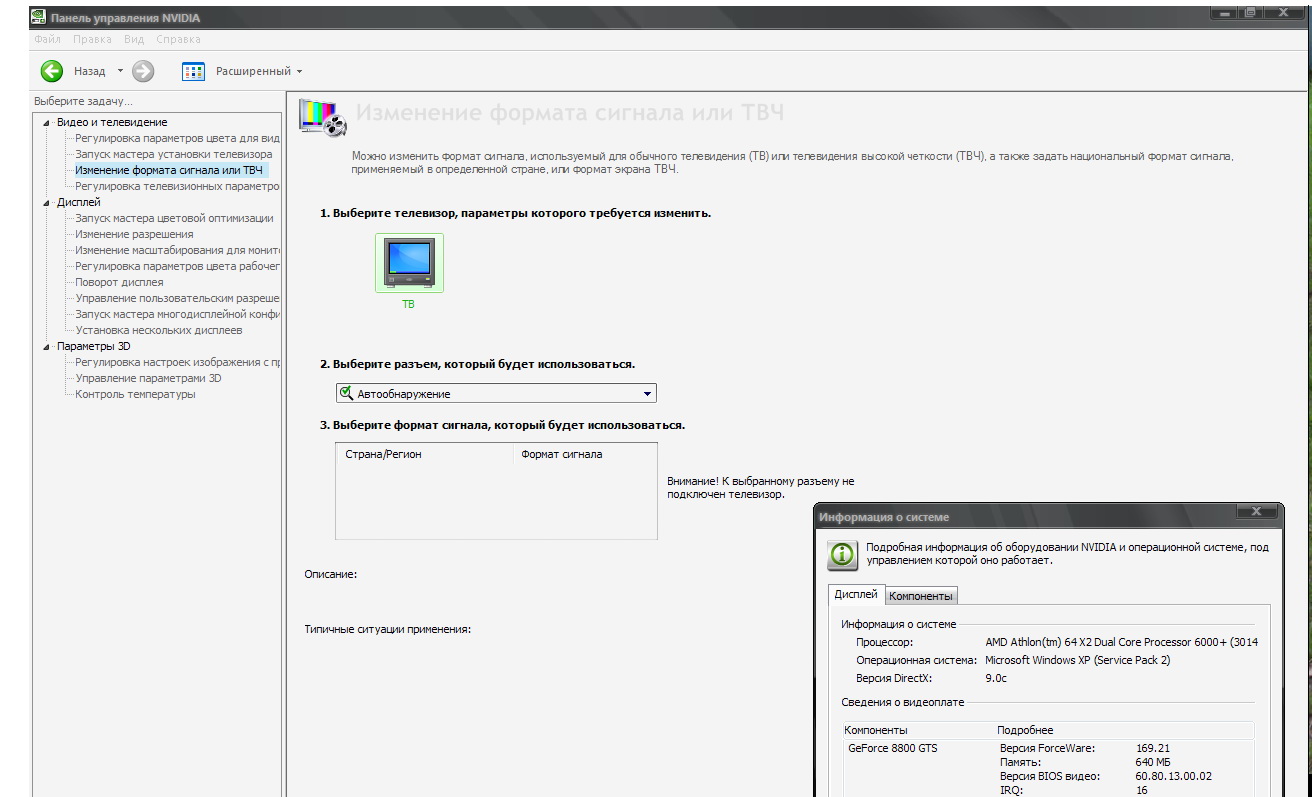Open the Расширенный view dropdown

(x=299, y=71)
